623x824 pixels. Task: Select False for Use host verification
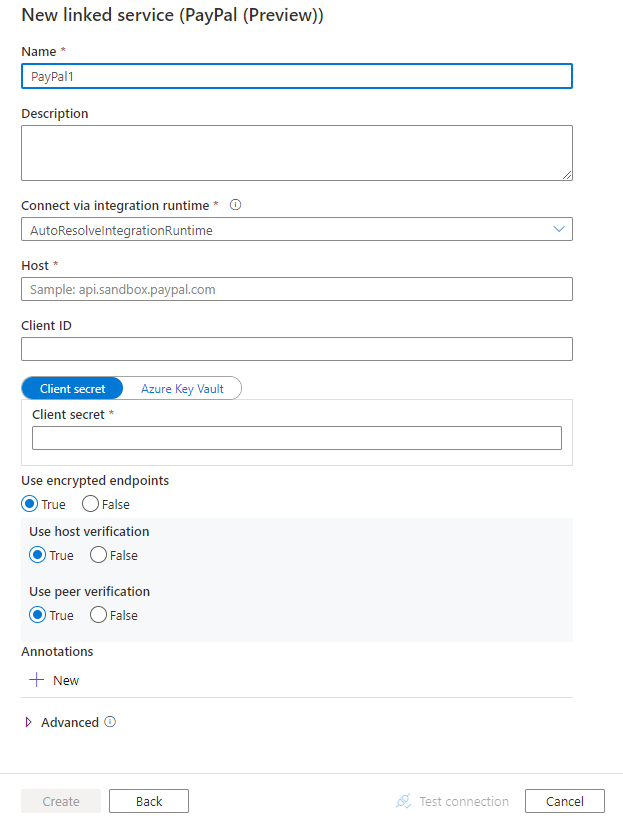tap(97, 555)
